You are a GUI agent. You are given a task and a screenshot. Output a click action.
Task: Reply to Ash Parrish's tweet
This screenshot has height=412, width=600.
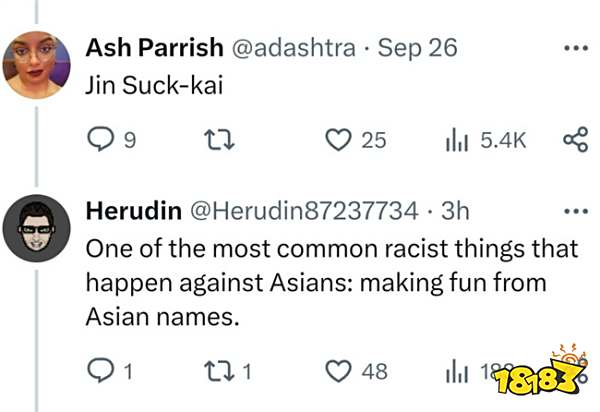pos(101,141)
